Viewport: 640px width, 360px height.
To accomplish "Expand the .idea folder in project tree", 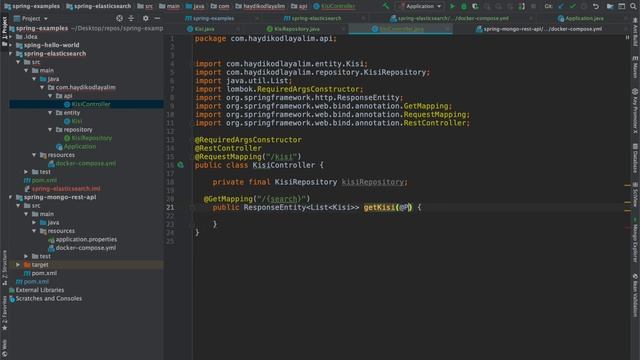I will [11, 37].
